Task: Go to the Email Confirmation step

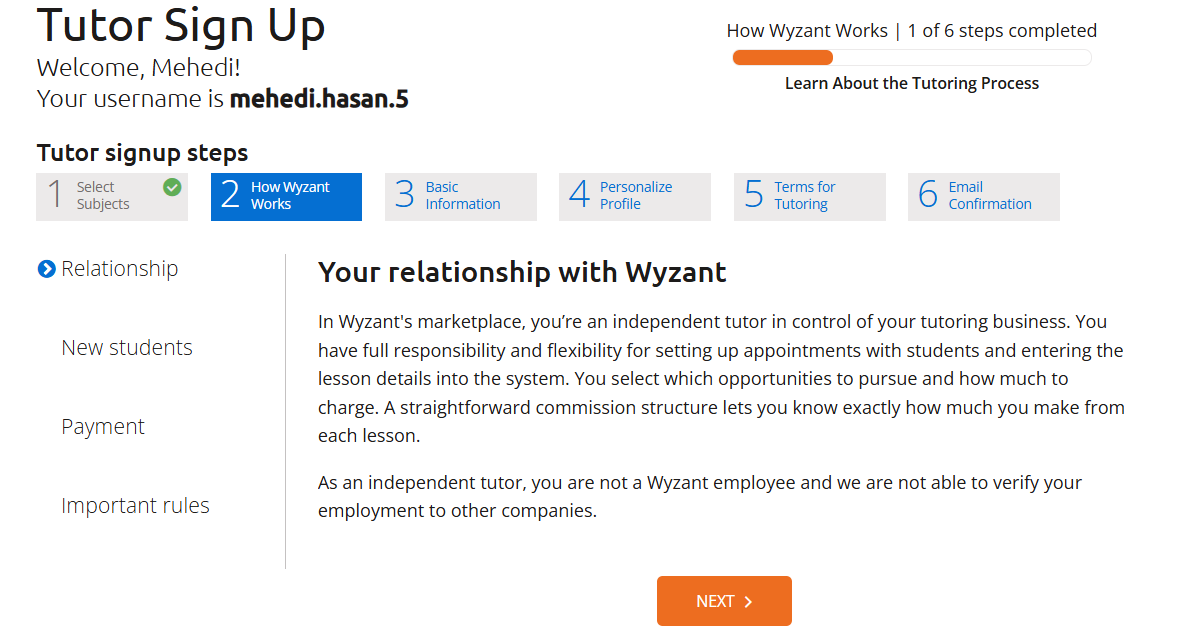Action: (x=983, y=196)
